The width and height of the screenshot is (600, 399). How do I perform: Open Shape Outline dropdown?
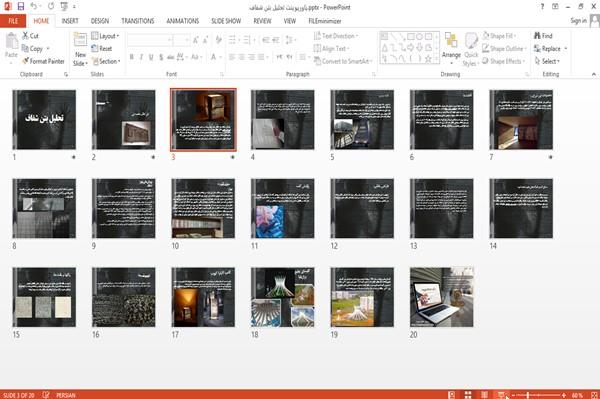pyautogui.click(x=504, y=49)
